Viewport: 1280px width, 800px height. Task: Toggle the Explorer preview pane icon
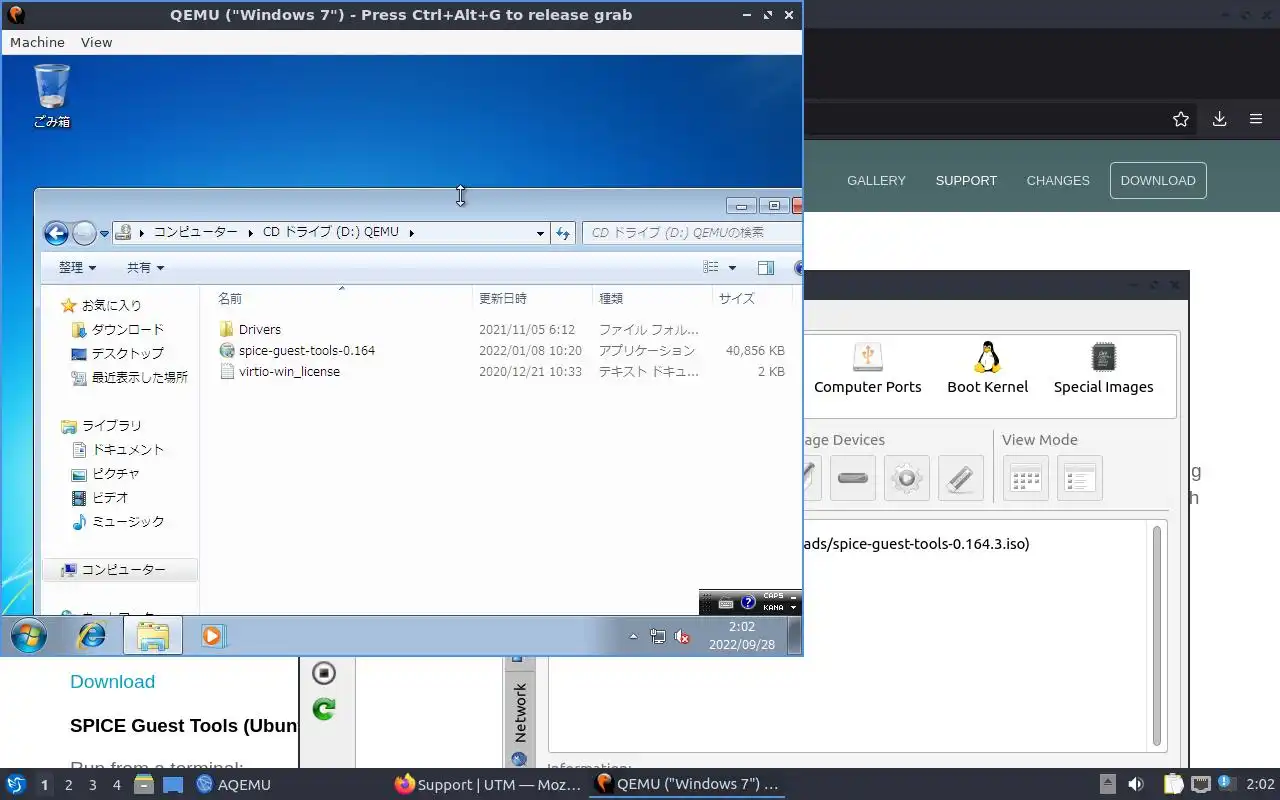[766, 267]
